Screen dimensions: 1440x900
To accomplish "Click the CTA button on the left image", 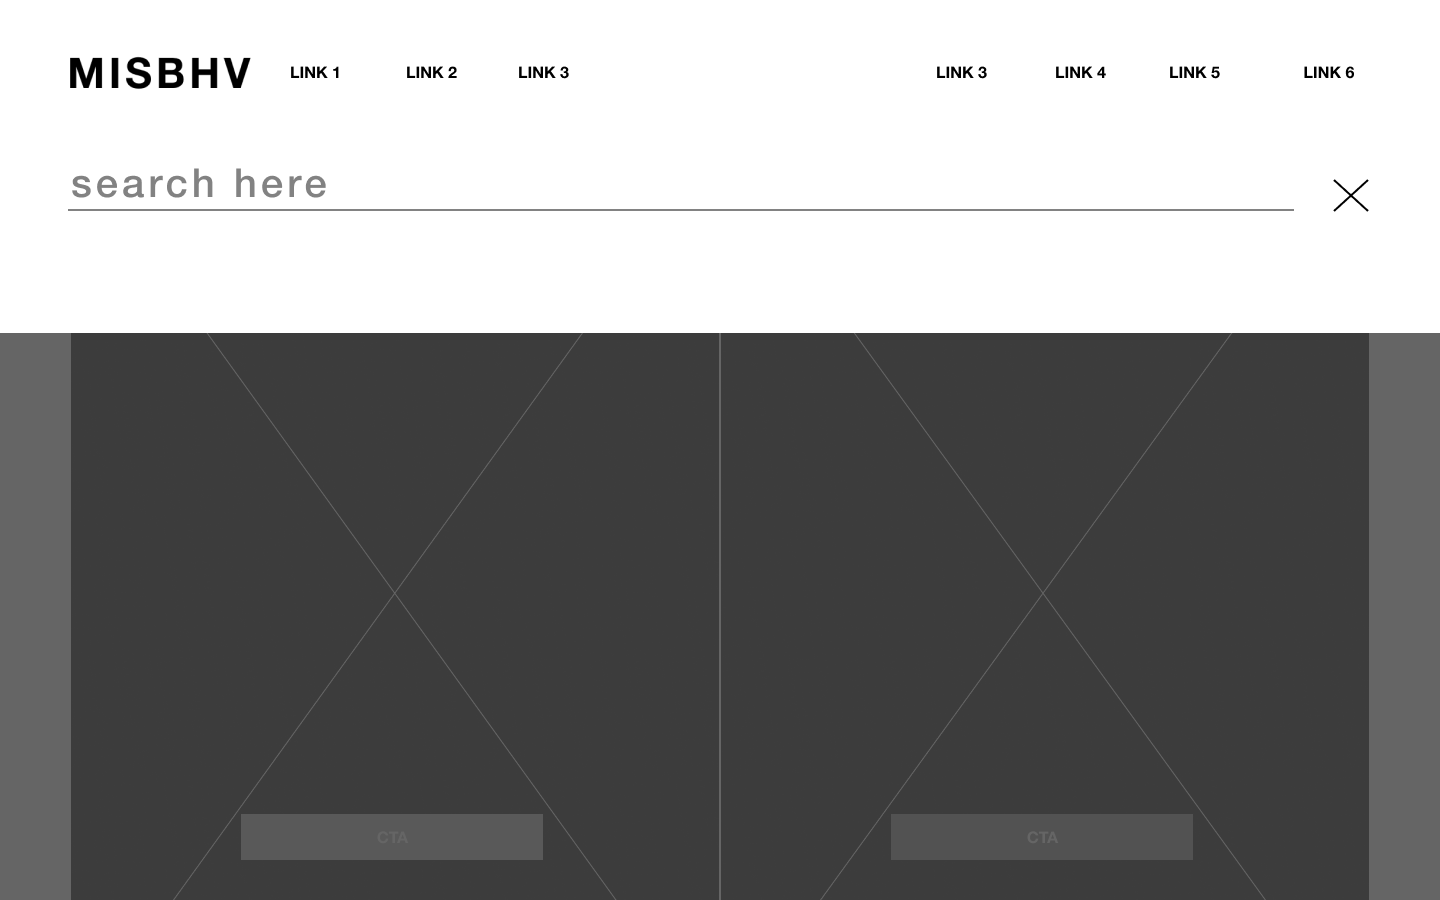I will [x=392, y=837].
